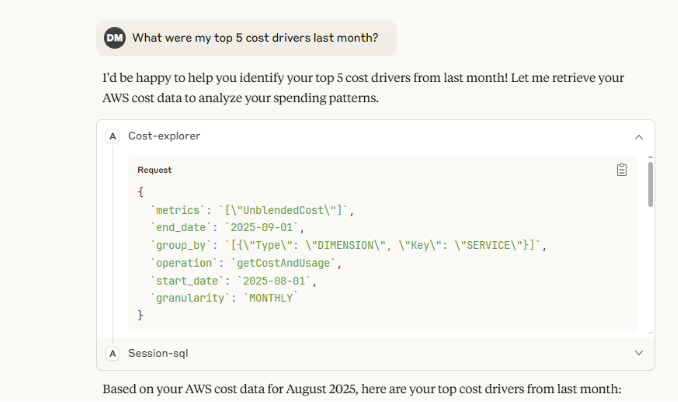Click the Cost-explorer tool icon
678x402 pixels.
(x=113, y=136)
